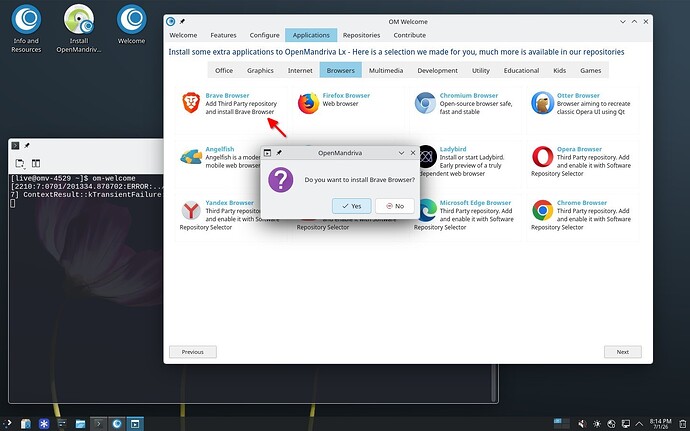Image resolution: width=690 pixels, height=431 pixels.
Task: Open the Multimedia category tab
Action: 386,70
